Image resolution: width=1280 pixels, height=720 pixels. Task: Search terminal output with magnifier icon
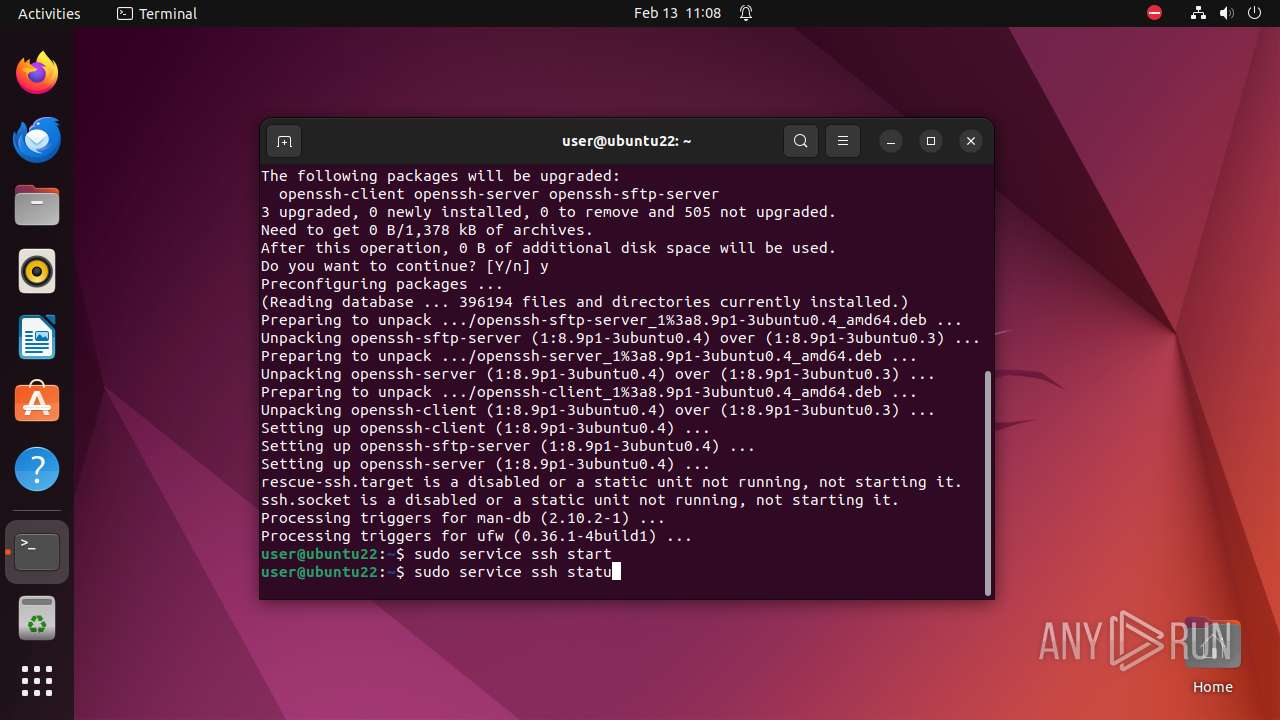coord(801,141)
